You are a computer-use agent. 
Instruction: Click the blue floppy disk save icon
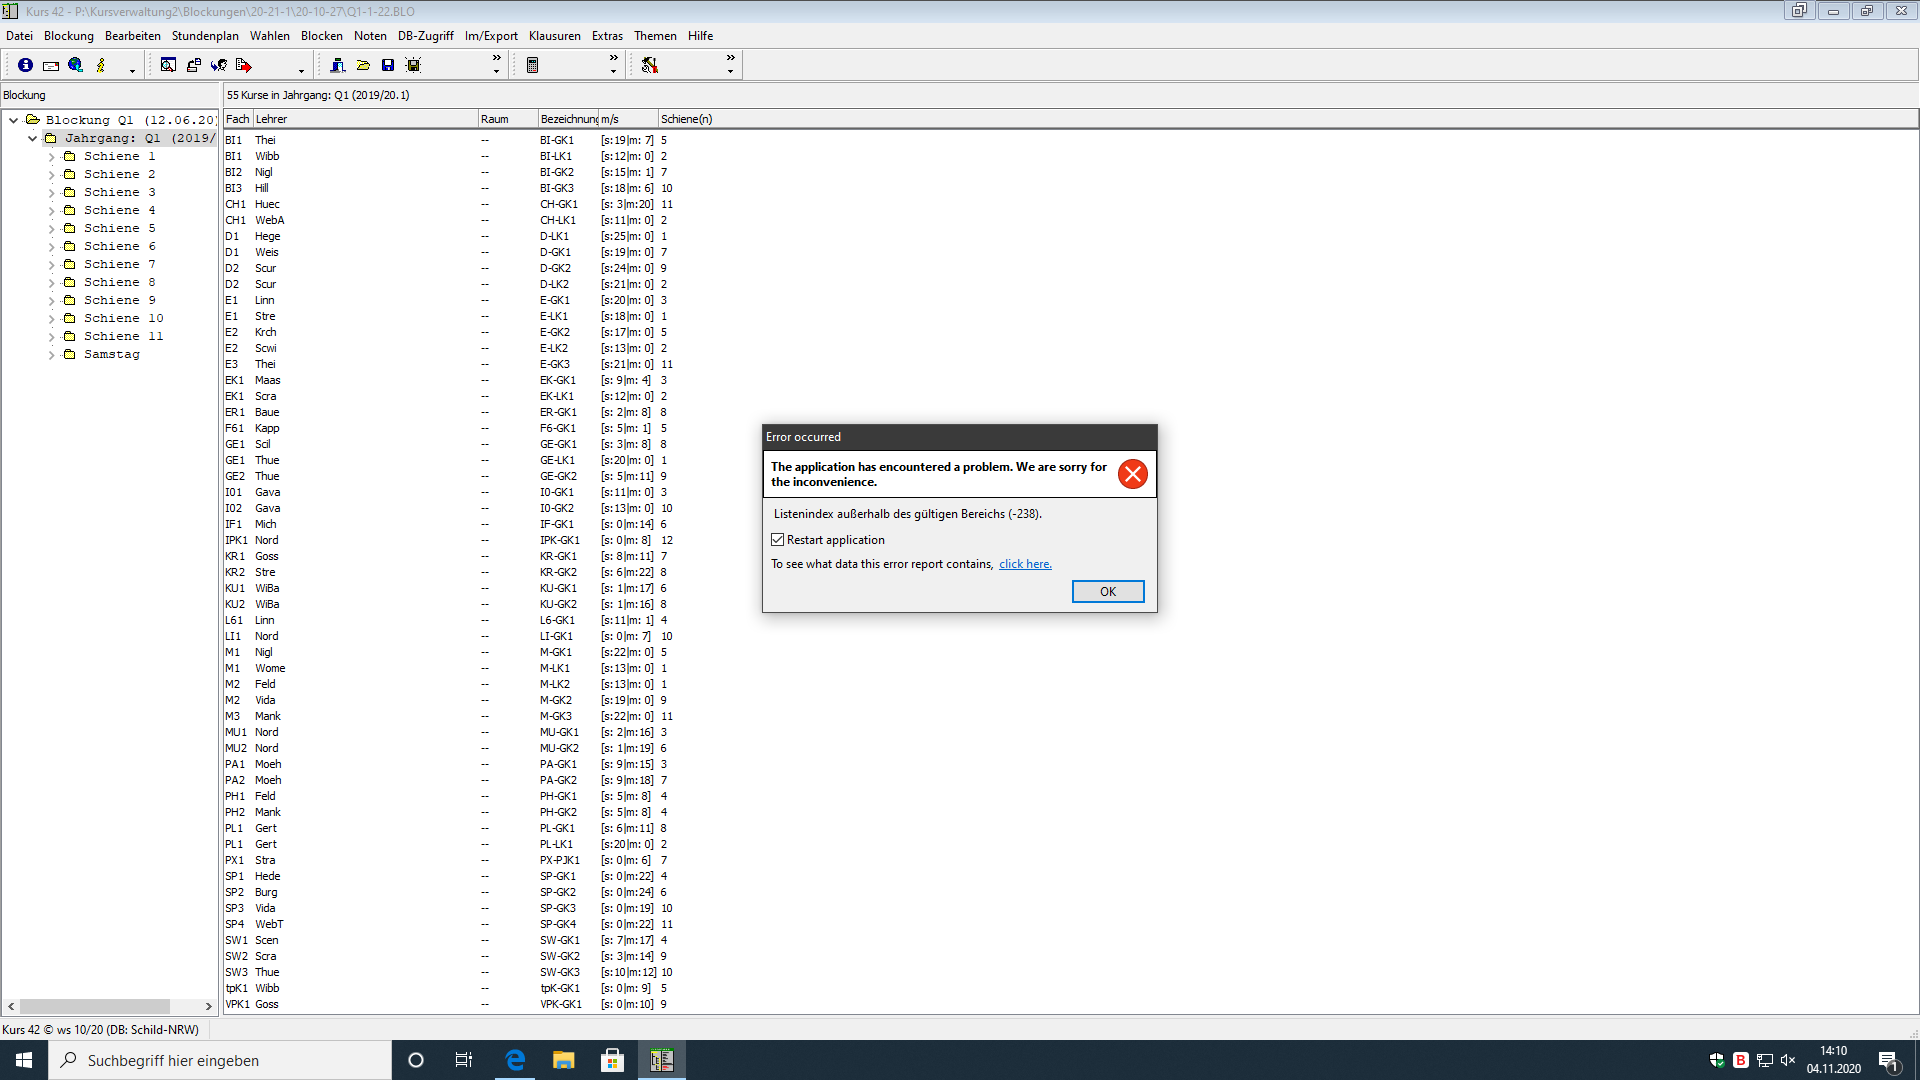point(388,65)
